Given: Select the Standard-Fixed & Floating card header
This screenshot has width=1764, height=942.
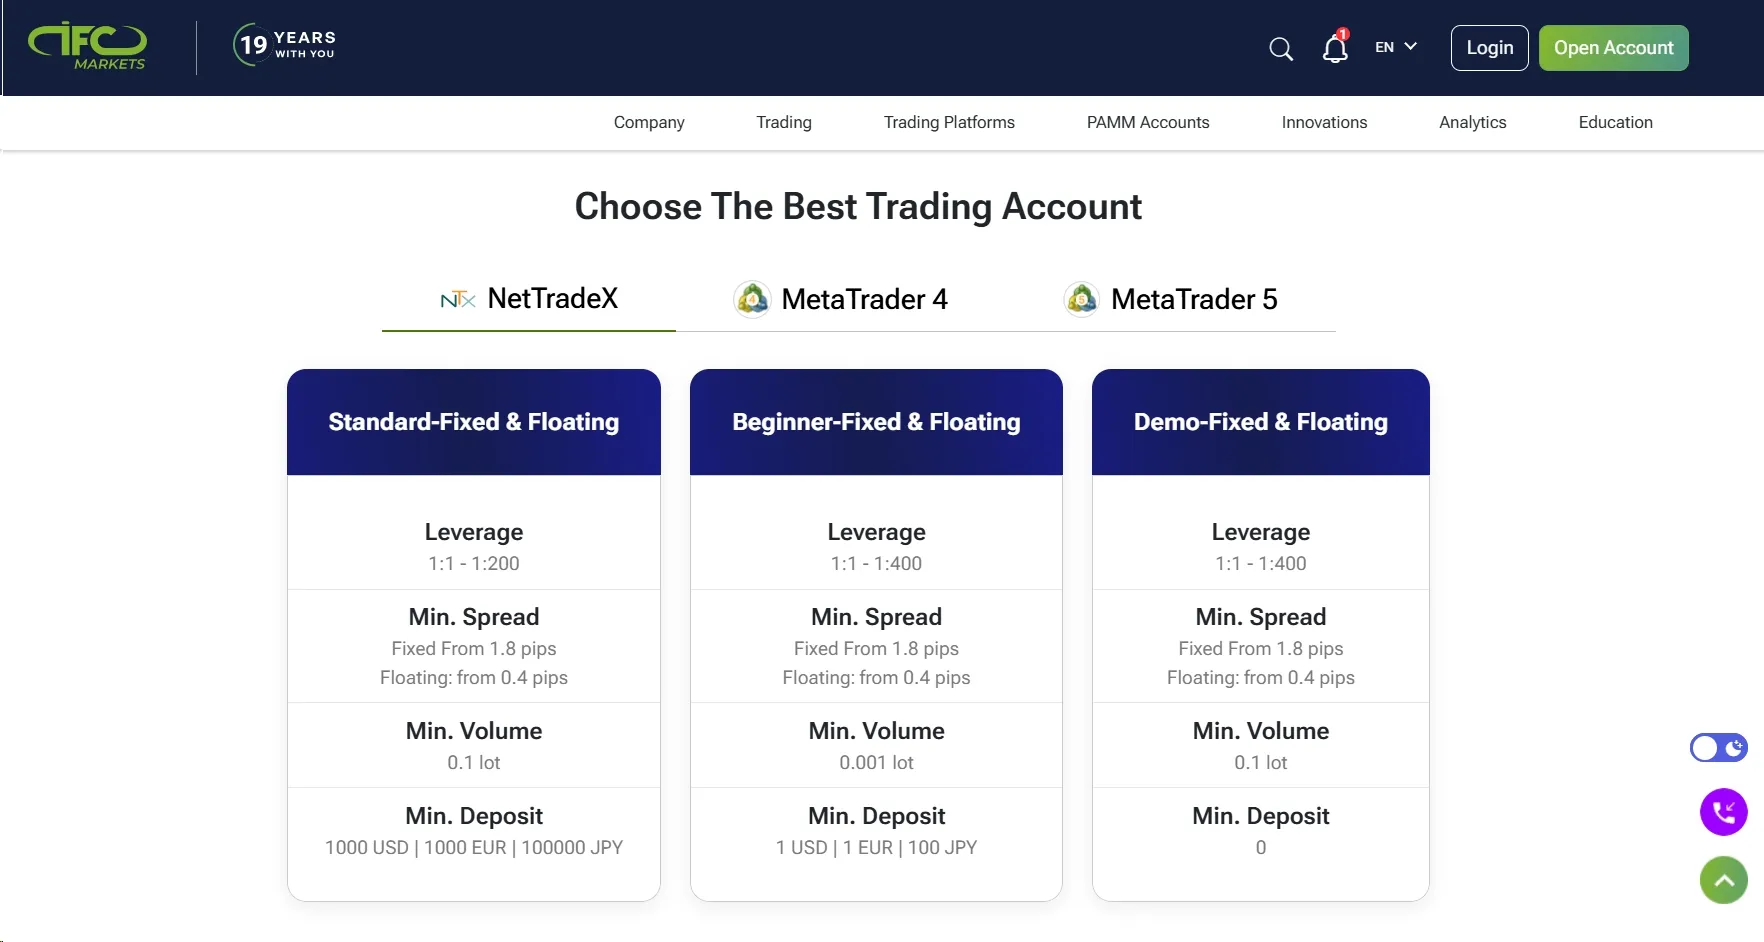Looking at the screenshot, I should pos(474,422).
